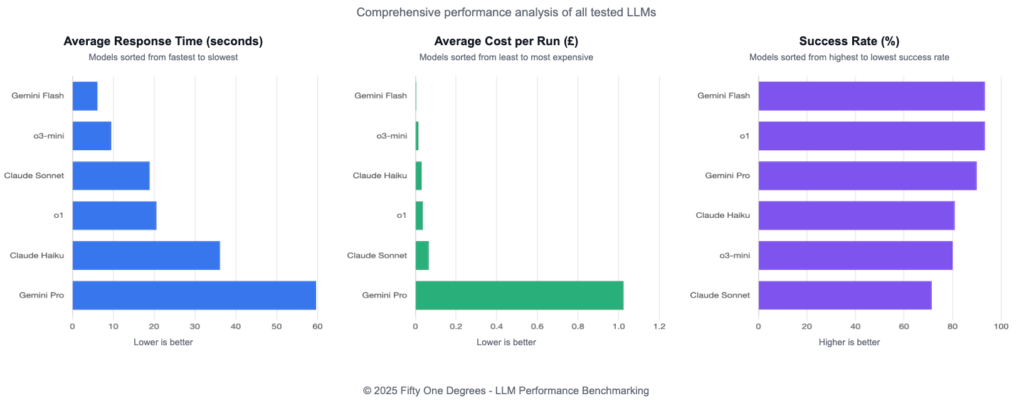Click the Gemini Pro success rate bar
Screen dimensions: 1024x403
pyautogui.click(x=867, y=176)
